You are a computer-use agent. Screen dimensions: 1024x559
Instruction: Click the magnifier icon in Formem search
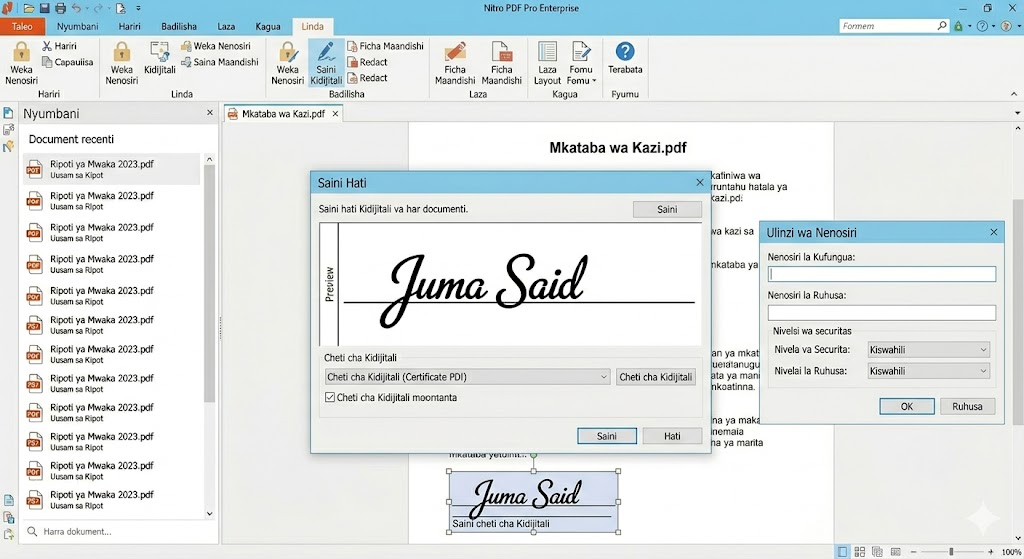pyautogui.click(x=941, y=25)
